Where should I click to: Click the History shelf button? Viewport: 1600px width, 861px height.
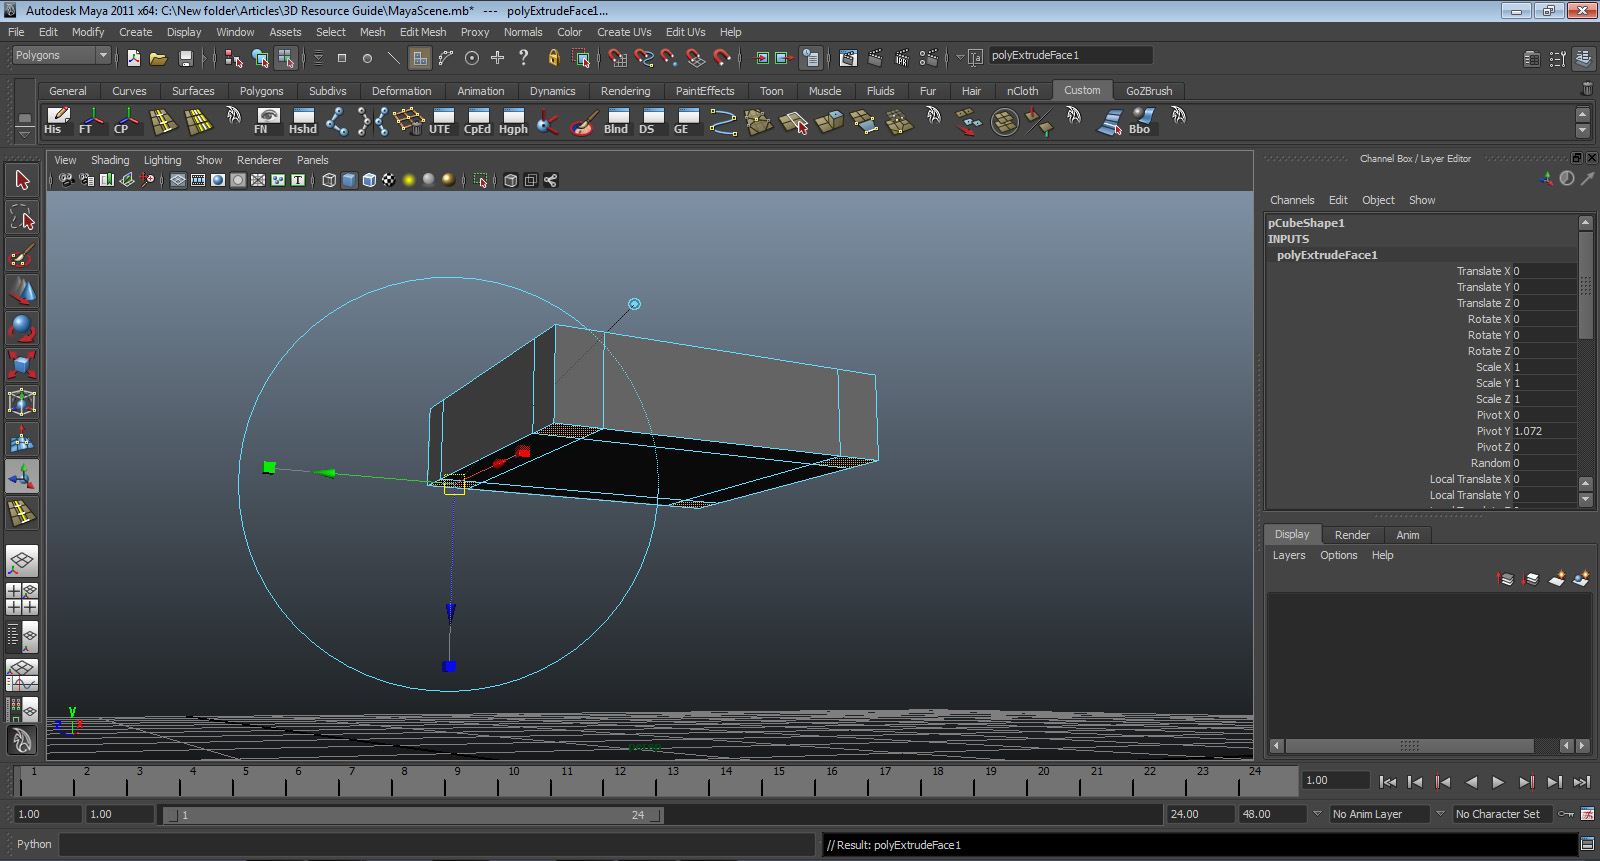pos(56,120)
